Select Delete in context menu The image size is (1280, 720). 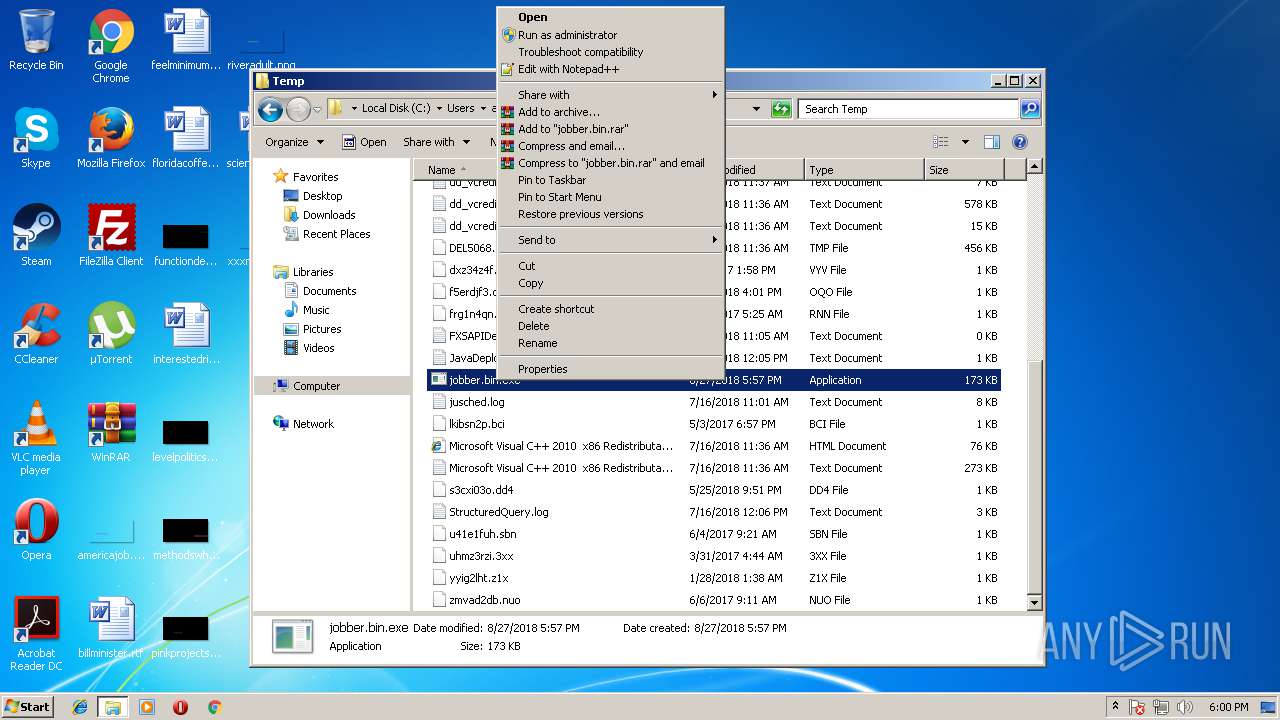pos(610,326)
